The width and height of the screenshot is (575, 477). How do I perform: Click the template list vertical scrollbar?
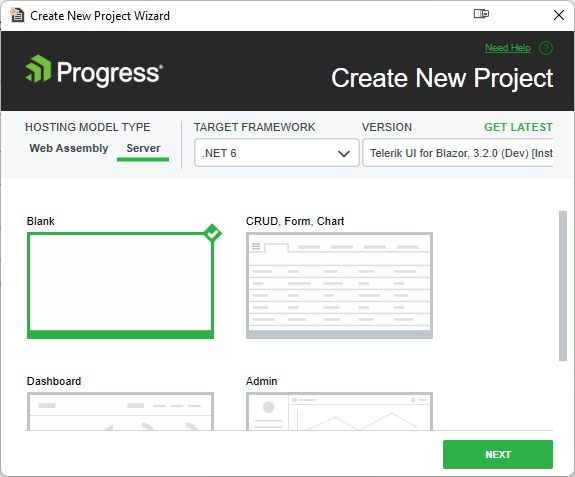563,286
